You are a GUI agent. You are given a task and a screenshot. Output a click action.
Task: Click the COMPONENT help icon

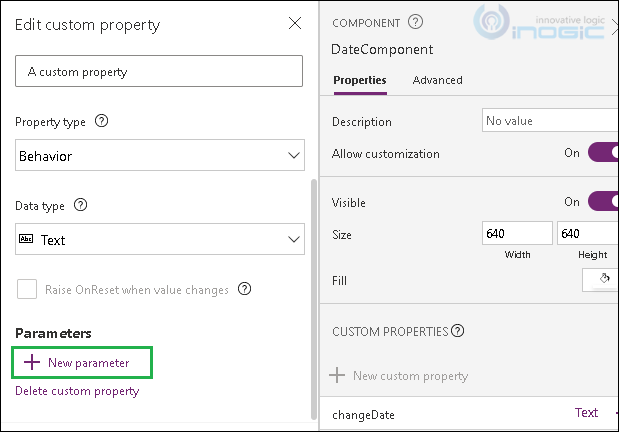pyautogui.click(x=415, y=22)
